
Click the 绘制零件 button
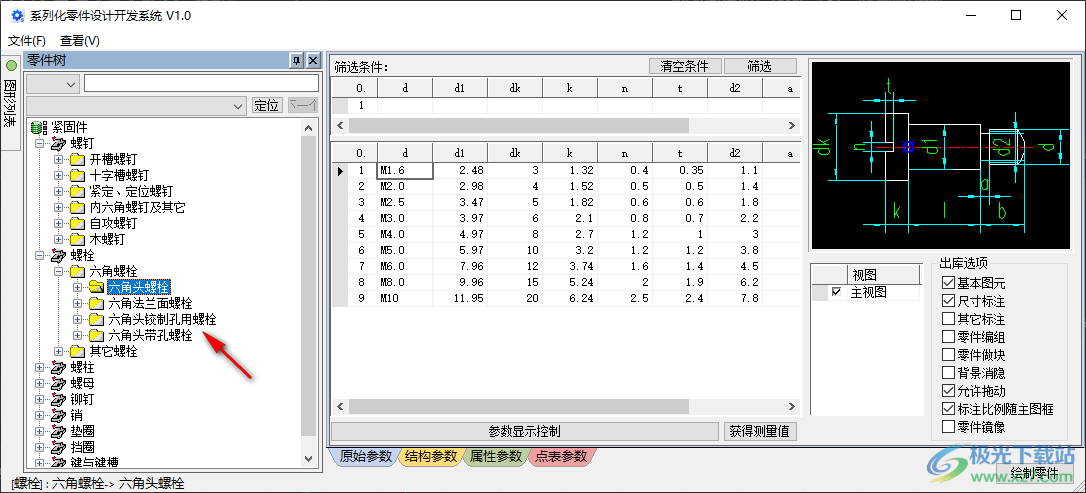pos(1034,474)
